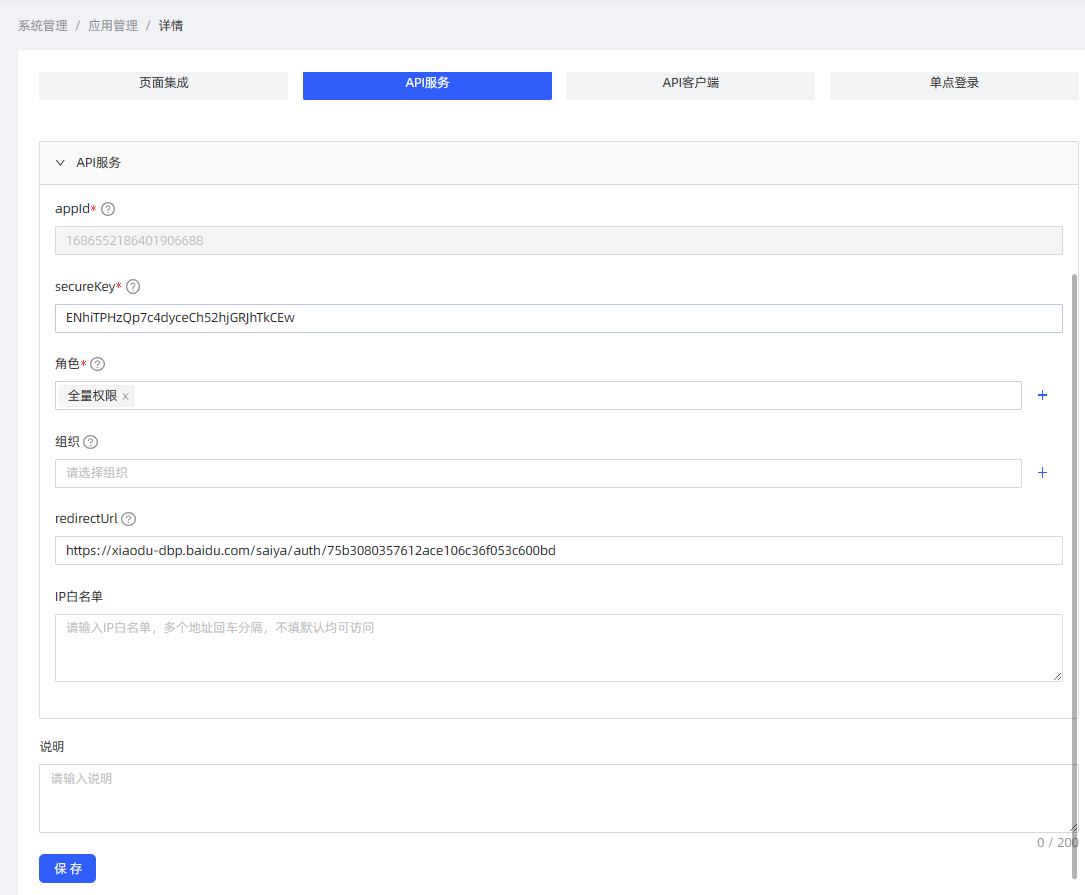
Task: Select the 单点登录 tab
Action: pyautogui.click(x=953, y=84)
